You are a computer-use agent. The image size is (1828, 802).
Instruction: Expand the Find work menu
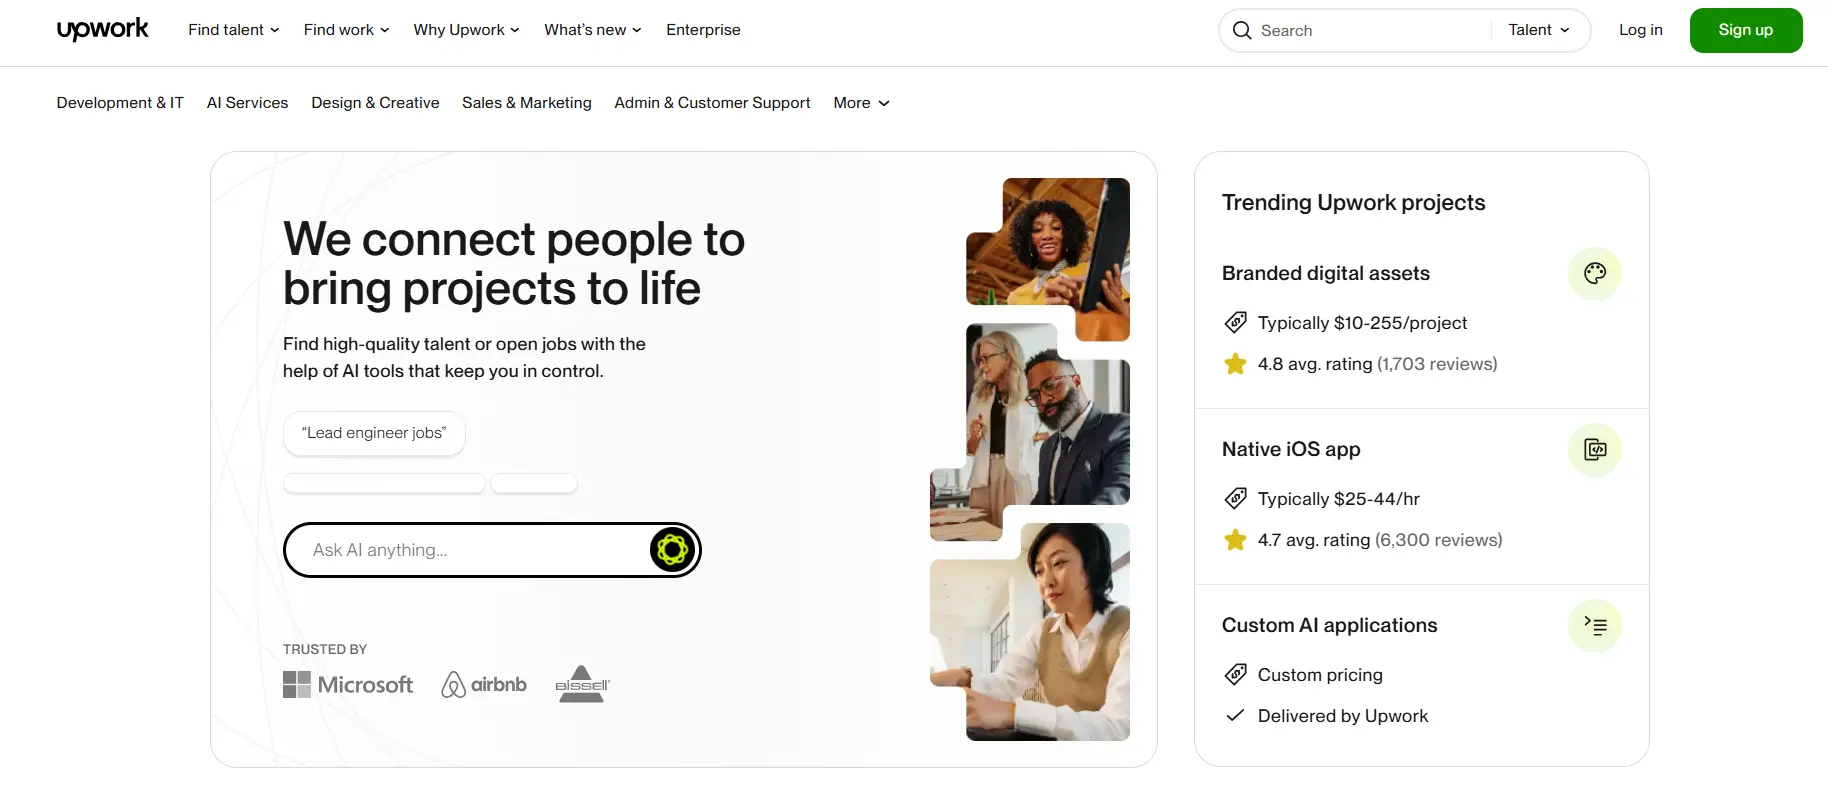(347, 30)
